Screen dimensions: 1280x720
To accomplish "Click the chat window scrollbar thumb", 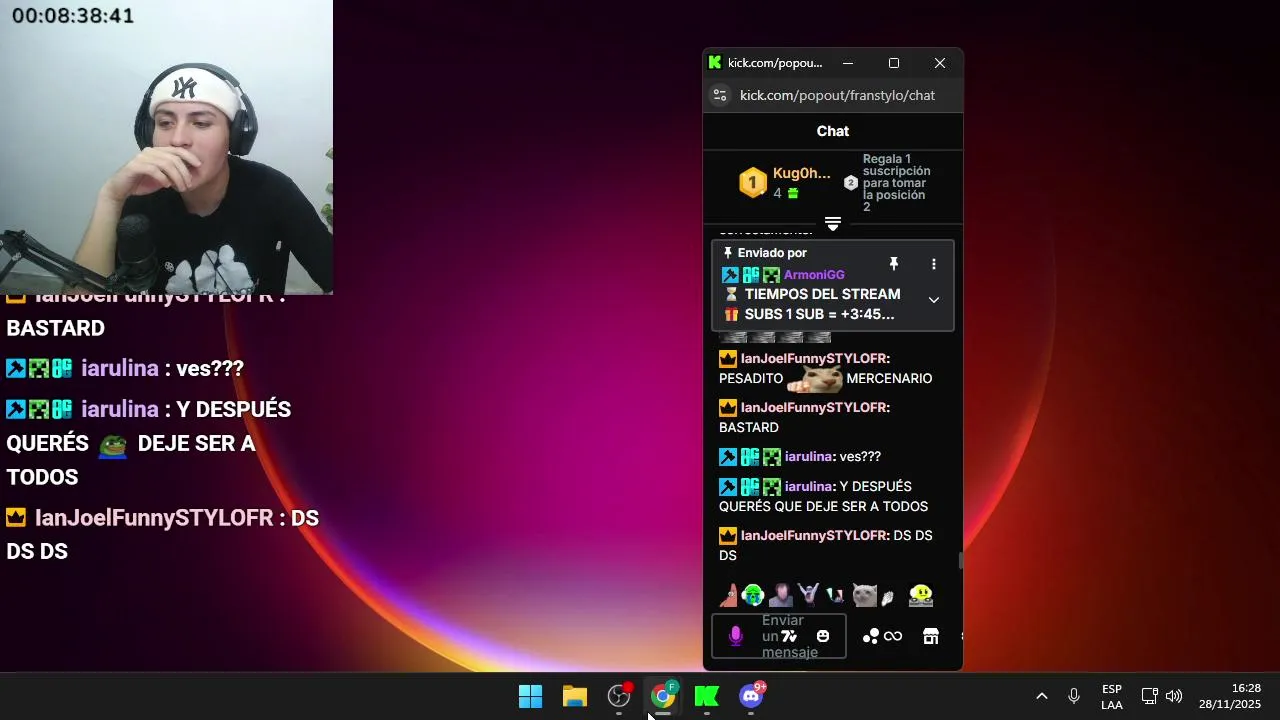I will click(960, 560).
